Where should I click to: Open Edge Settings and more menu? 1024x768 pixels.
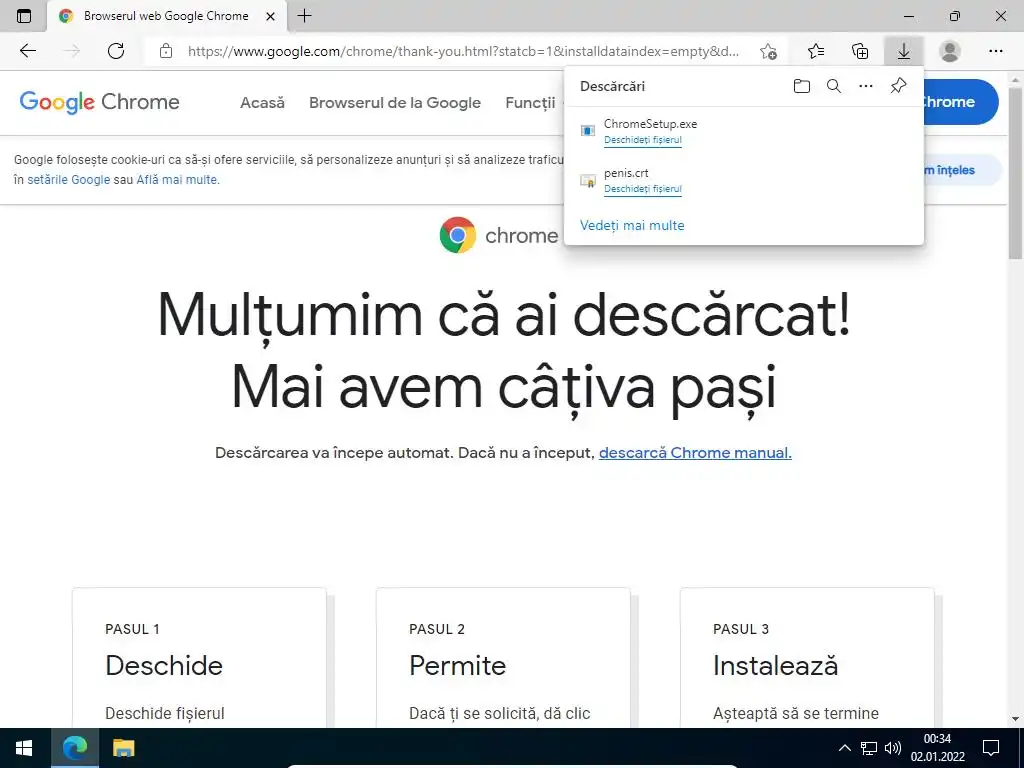[x=995, y=51]
